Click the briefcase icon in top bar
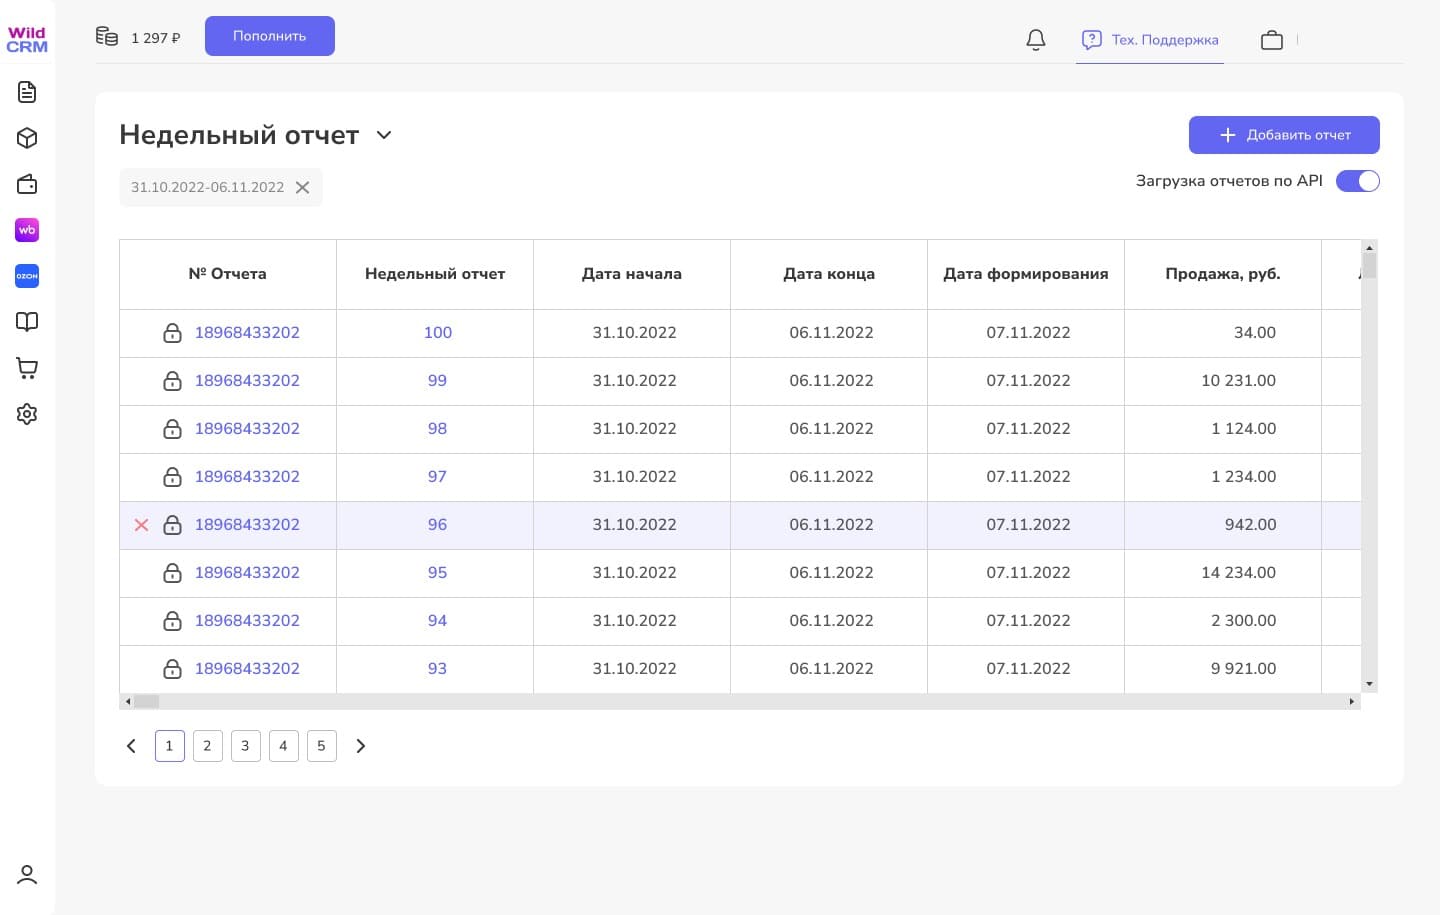The height and width of the screenshot is (915, 1440). 1272,40
